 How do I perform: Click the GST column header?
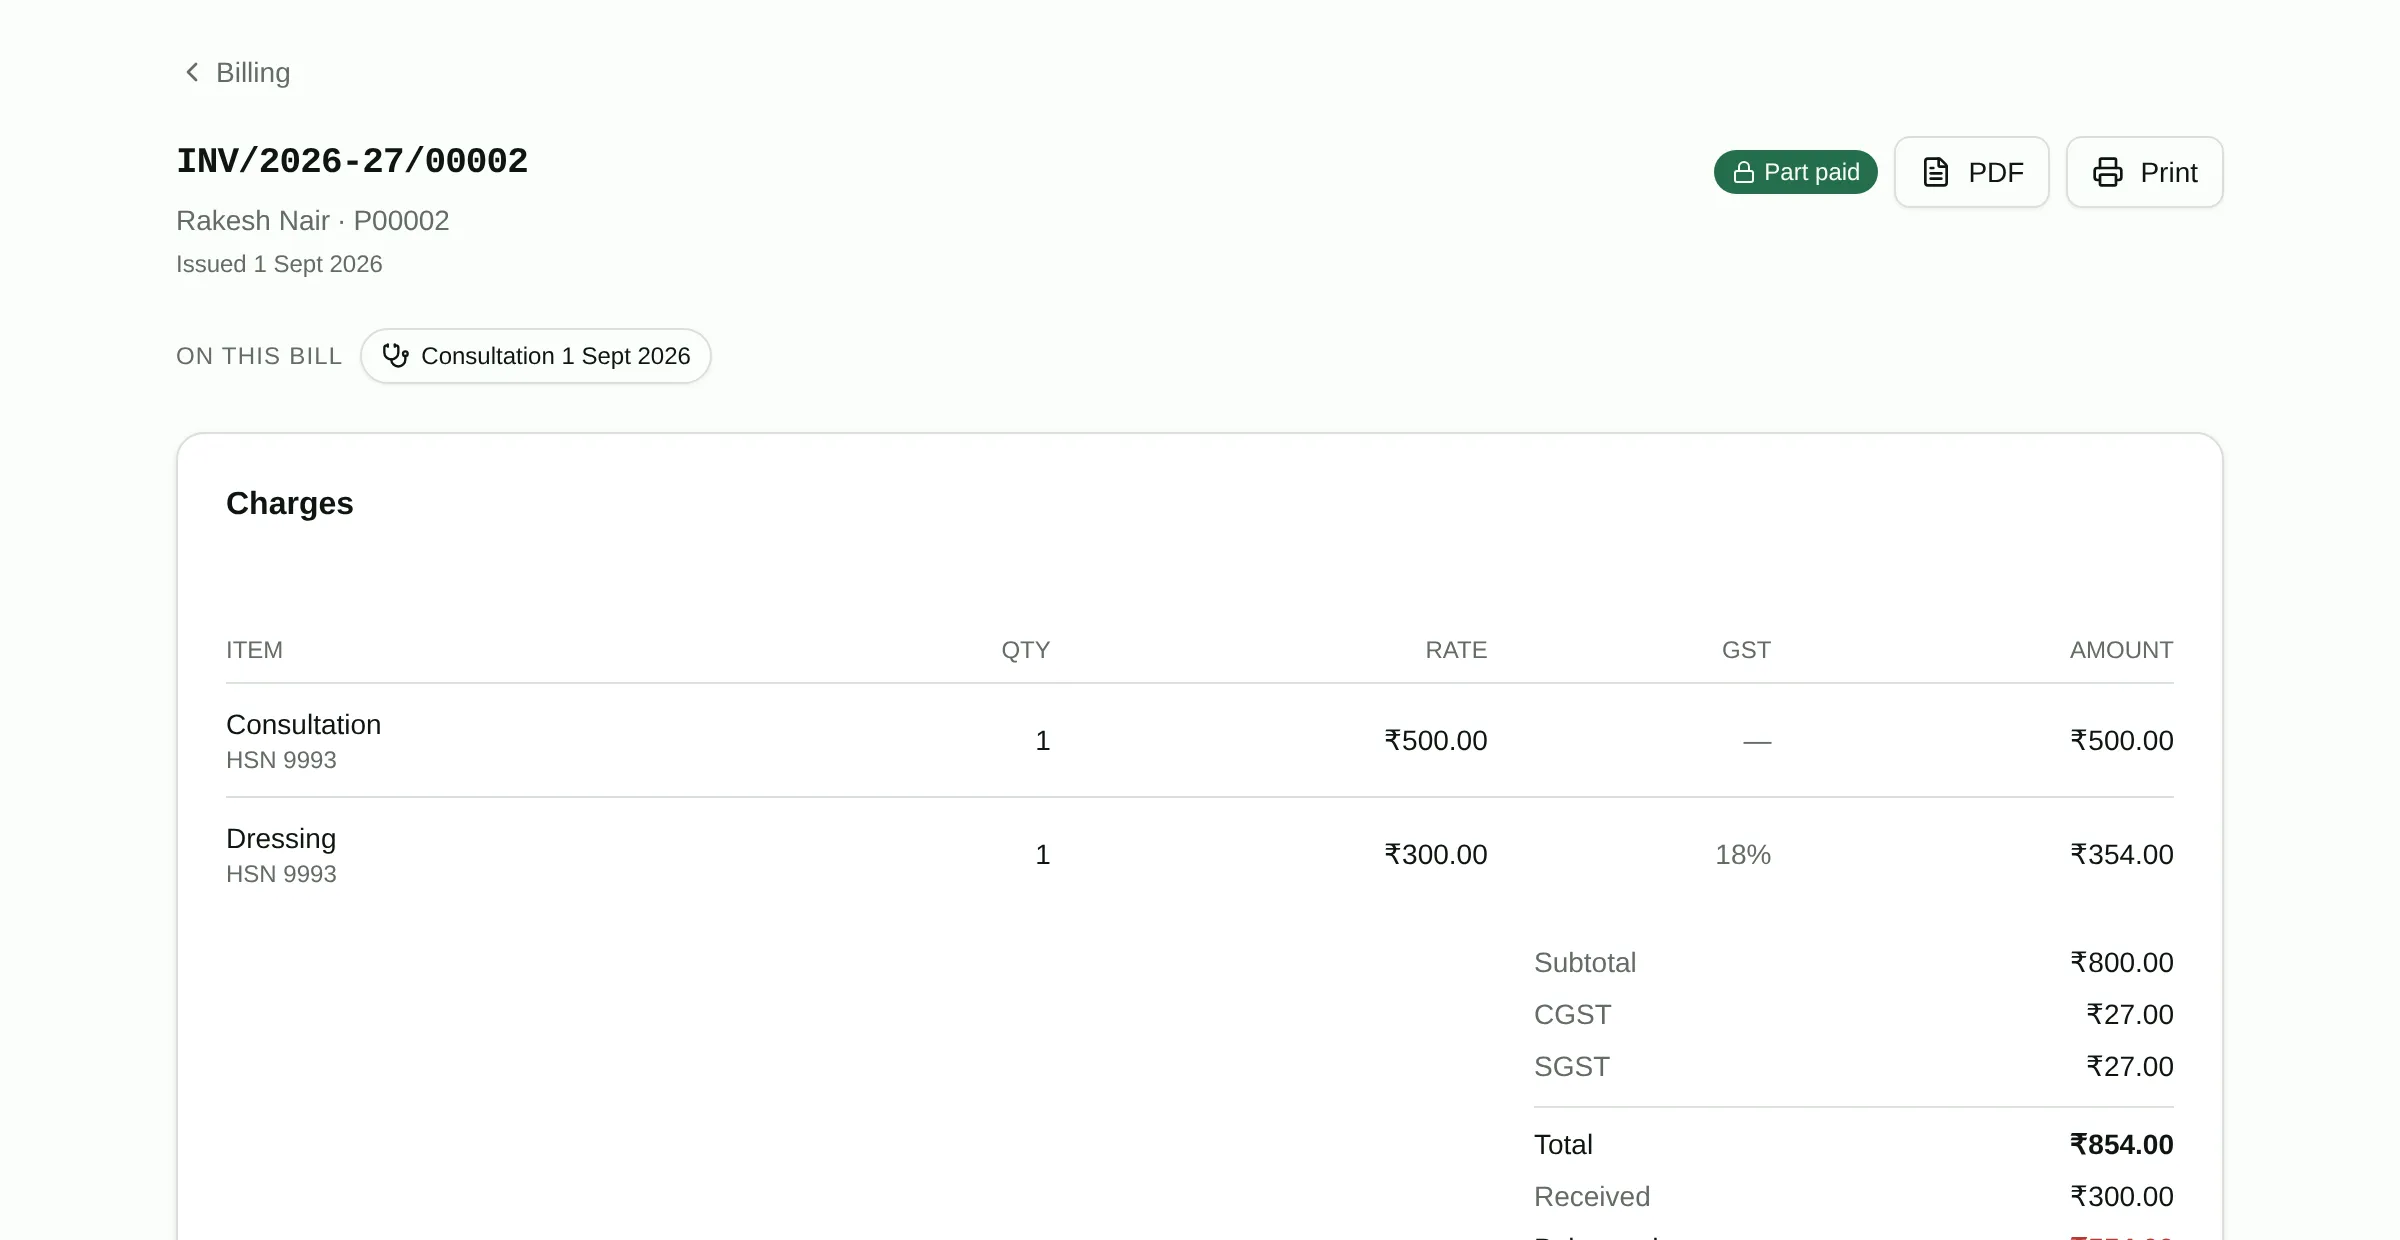pos(1746,650)
